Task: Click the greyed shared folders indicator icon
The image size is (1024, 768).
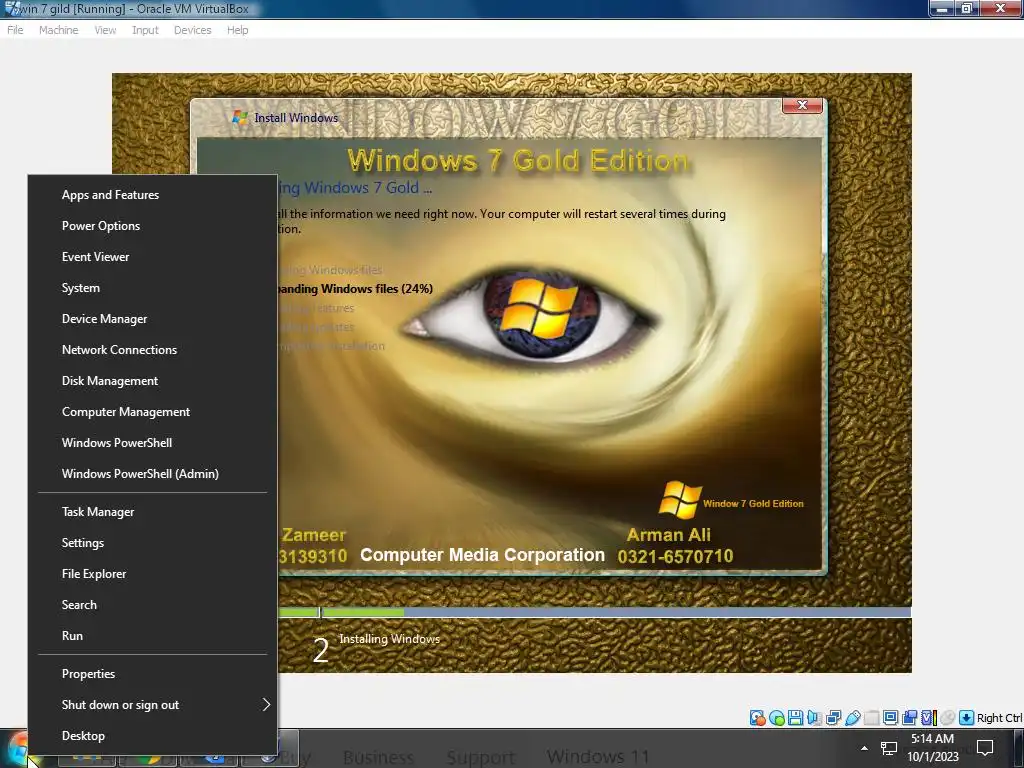Action: pyautogui.click(x=871, y=718)
